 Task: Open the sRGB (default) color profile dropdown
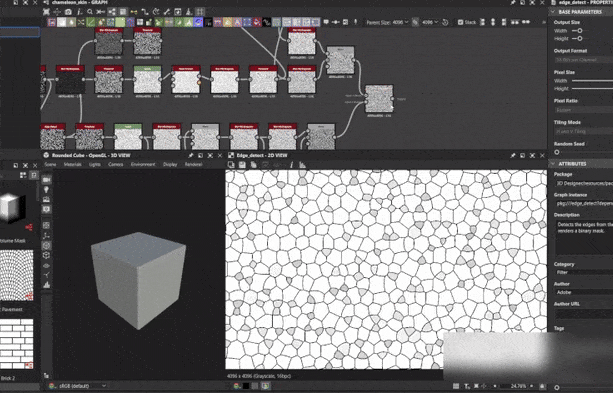pos(82,386)
